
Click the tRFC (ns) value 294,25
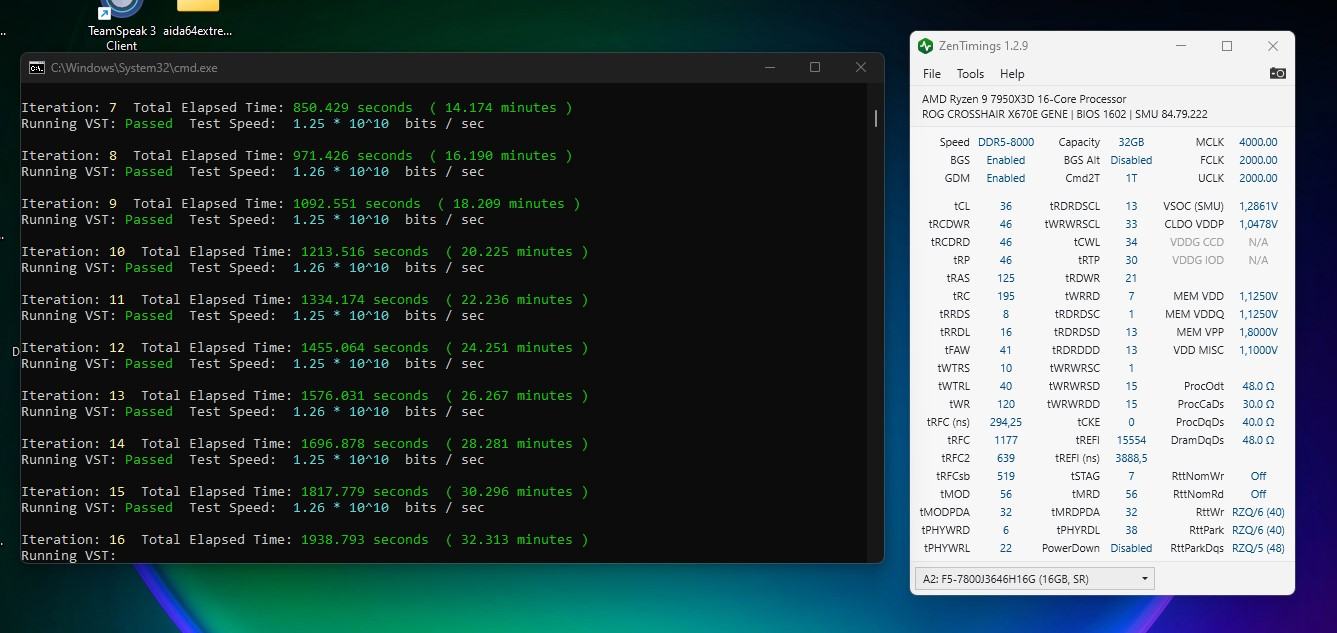[1006, 422]
